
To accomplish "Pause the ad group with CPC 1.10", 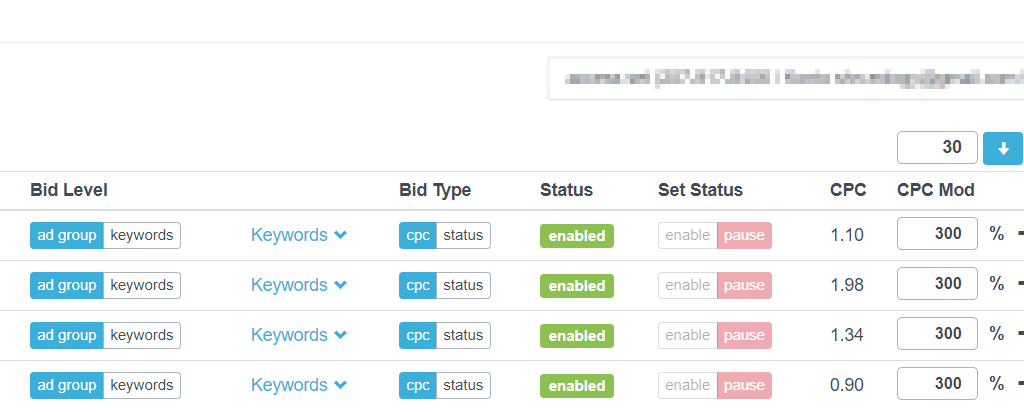I will click(744, 235).
